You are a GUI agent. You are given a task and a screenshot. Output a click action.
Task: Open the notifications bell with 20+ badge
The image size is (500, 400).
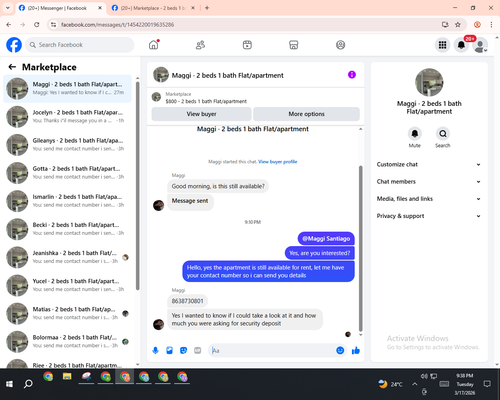click(x=461, y=45)
